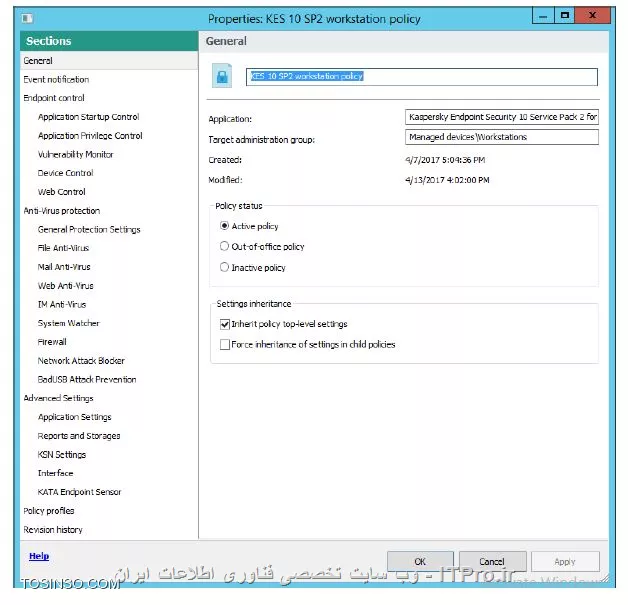Image resolution: width=628 pixels, height=605 pixels.
Task: Open the Policy profiles section
Action: [48, 511]
